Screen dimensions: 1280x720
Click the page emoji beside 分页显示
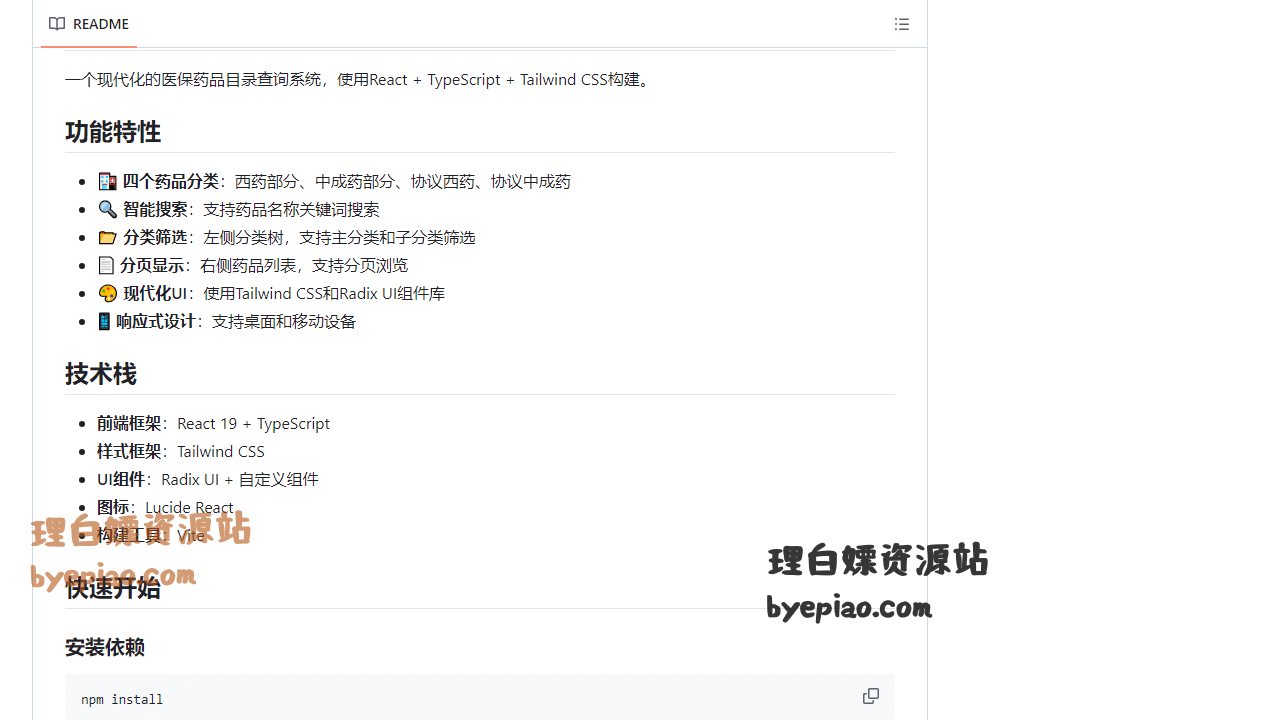tap(106, 265)
